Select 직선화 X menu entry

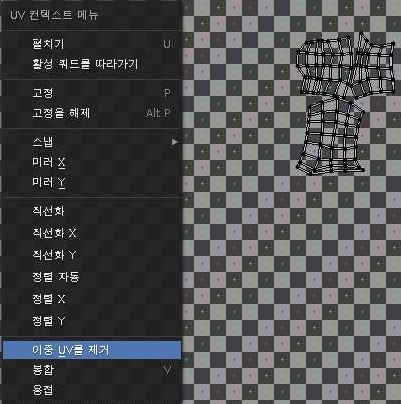[92, 233]
